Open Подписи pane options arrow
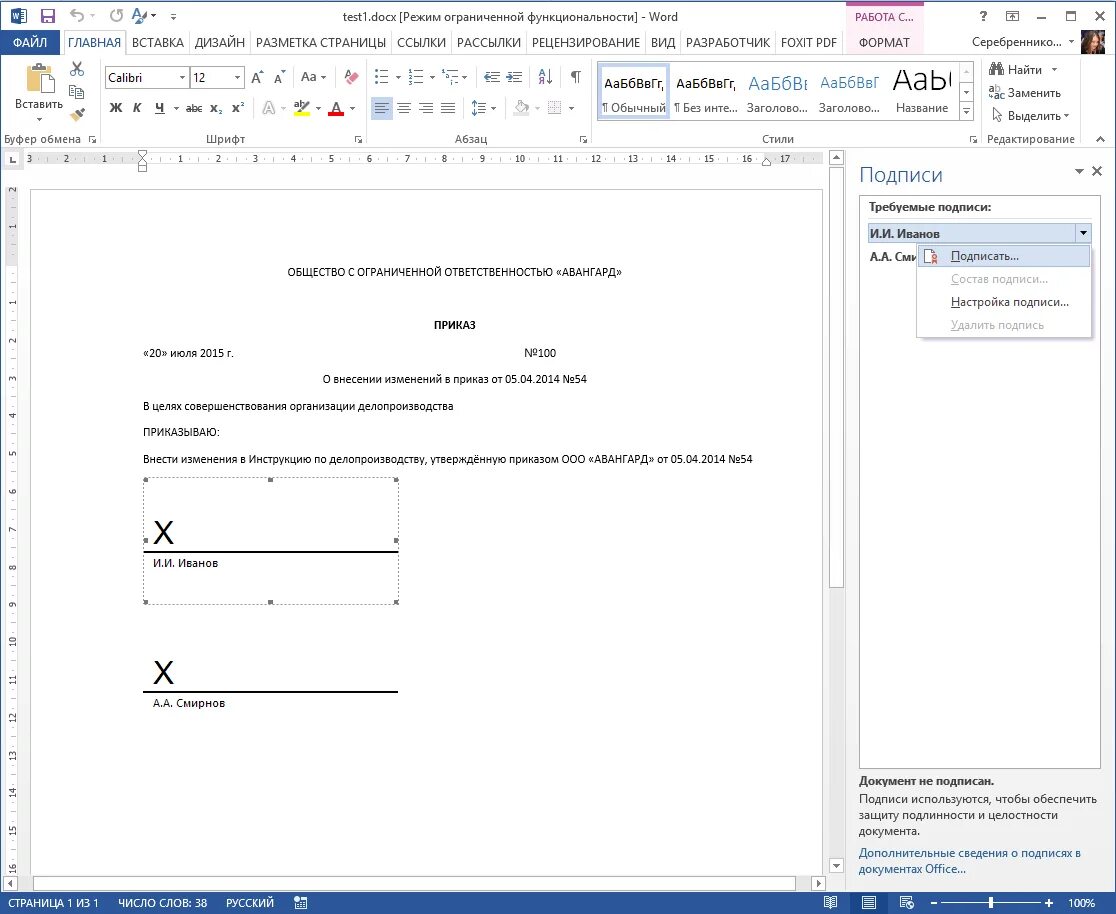 point(1079,172)
